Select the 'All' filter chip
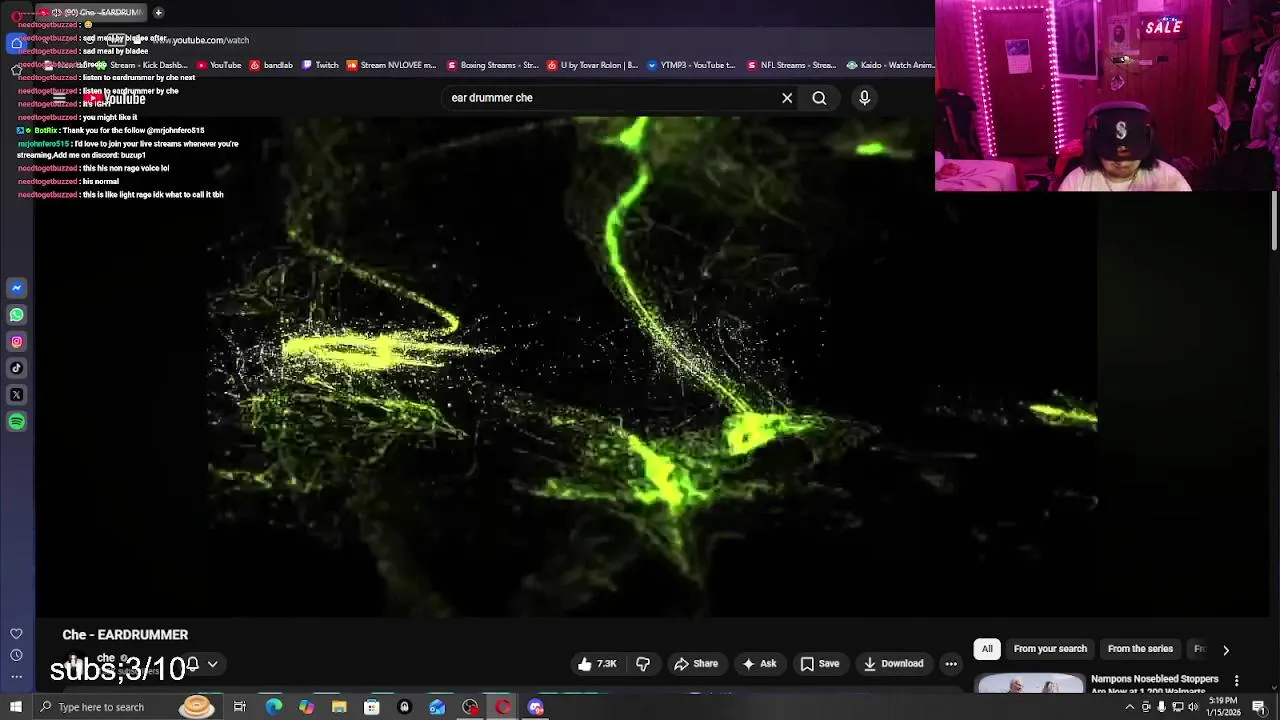Screen dimensions: 1280x720 (x=987, y=649)
